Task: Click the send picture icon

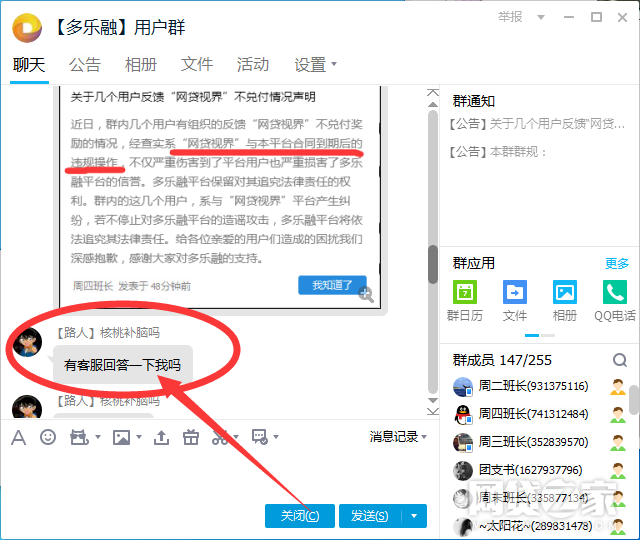Action: [121, 437]
